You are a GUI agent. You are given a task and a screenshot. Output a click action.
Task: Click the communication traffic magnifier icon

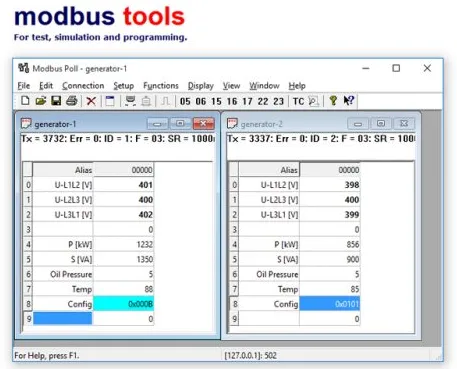click(314, 101)
